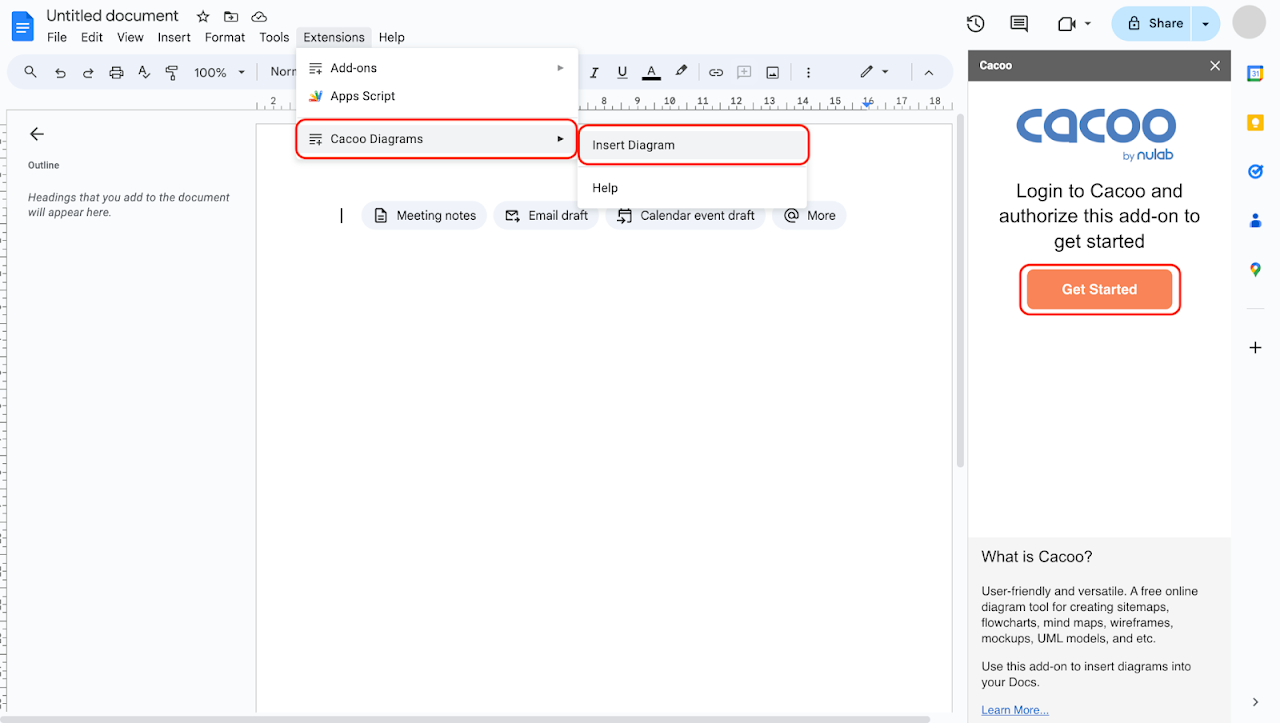Toggle underline formatting
Viewport: 1280px width, 723px height.
pyautogui.click(x=622, y=72)
